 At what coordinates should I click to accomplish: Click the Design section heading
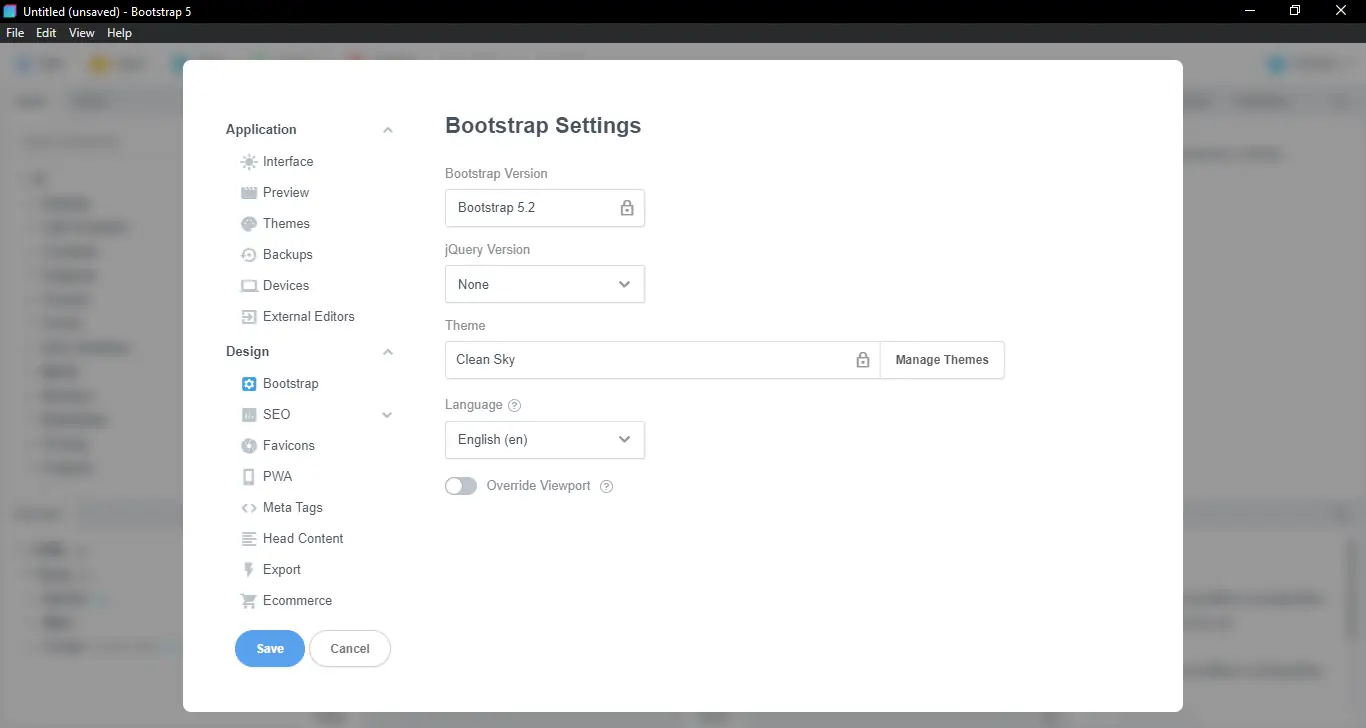point(247,352)
